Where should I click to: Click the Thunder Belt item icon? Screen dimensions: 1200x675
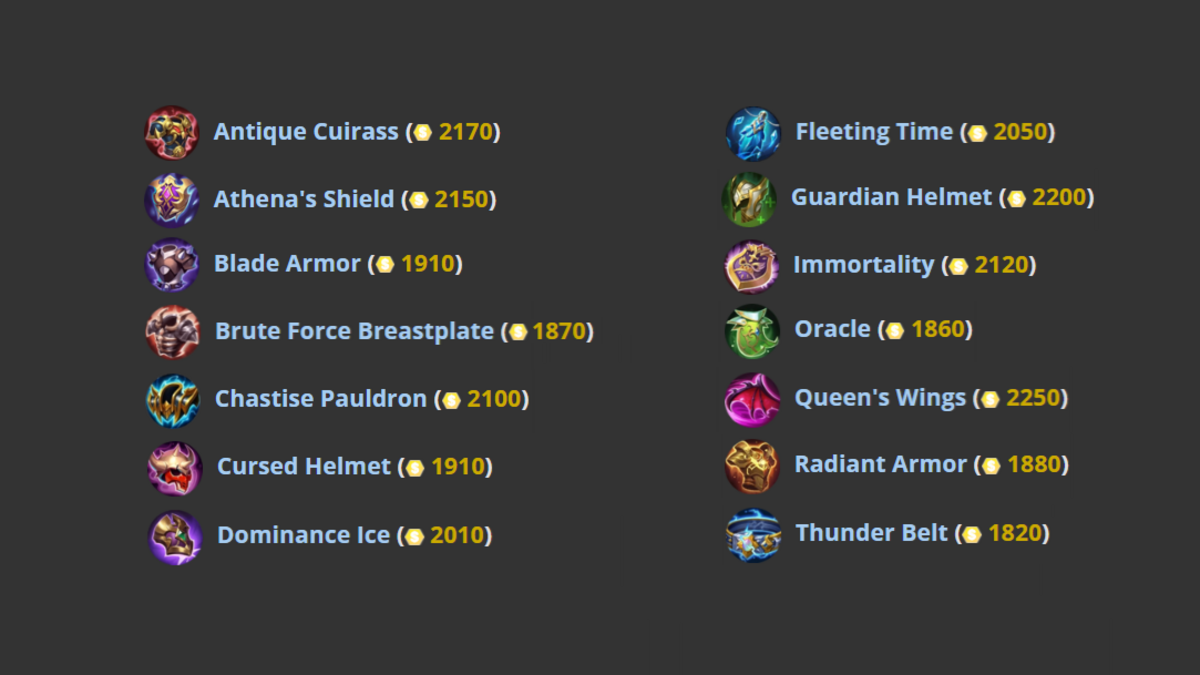[753, 534]
